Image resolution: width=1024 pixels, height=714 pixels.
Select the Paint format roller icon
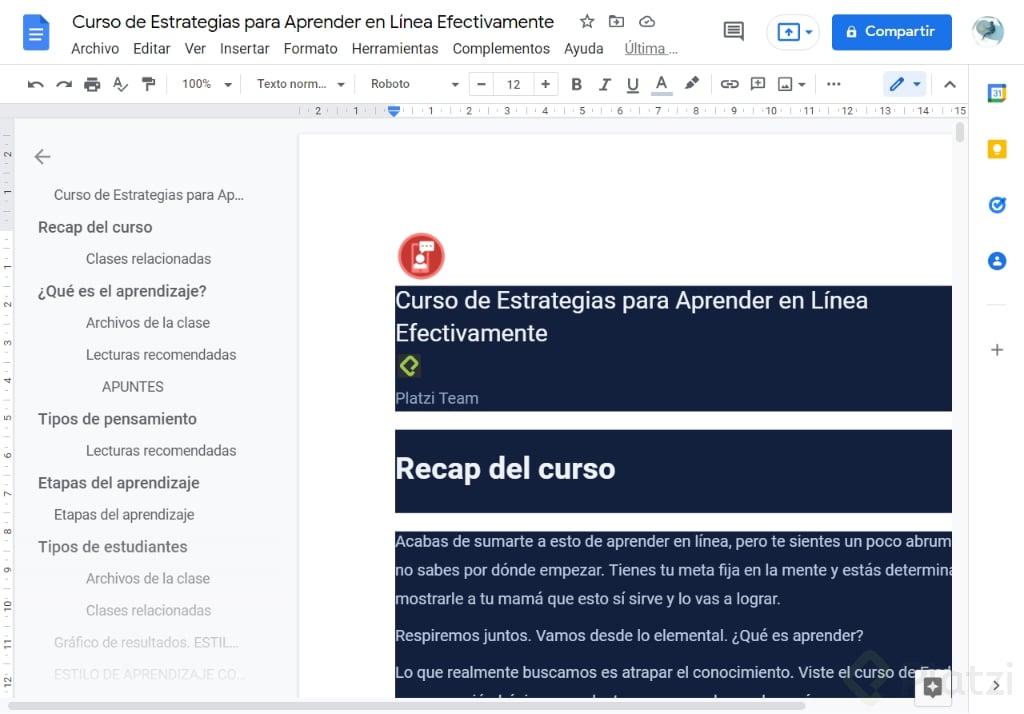[x=148, y=84]
